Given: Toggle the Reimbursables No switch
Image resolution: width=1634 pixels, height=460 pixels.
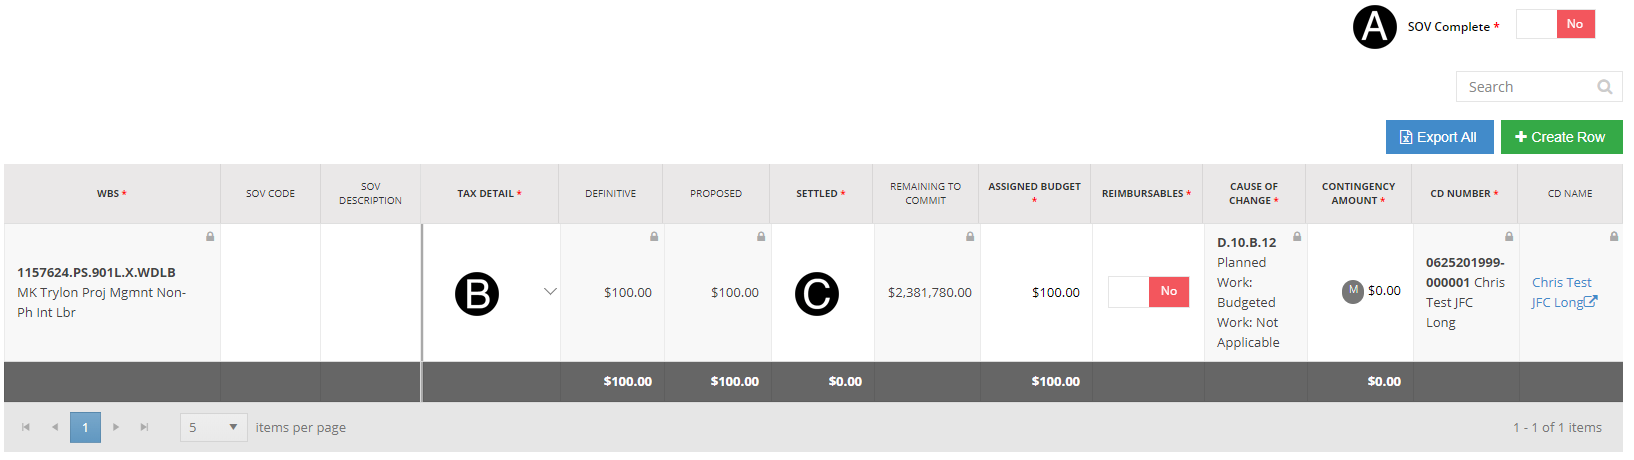Looking at the screenshot, I should (1148, 292).
